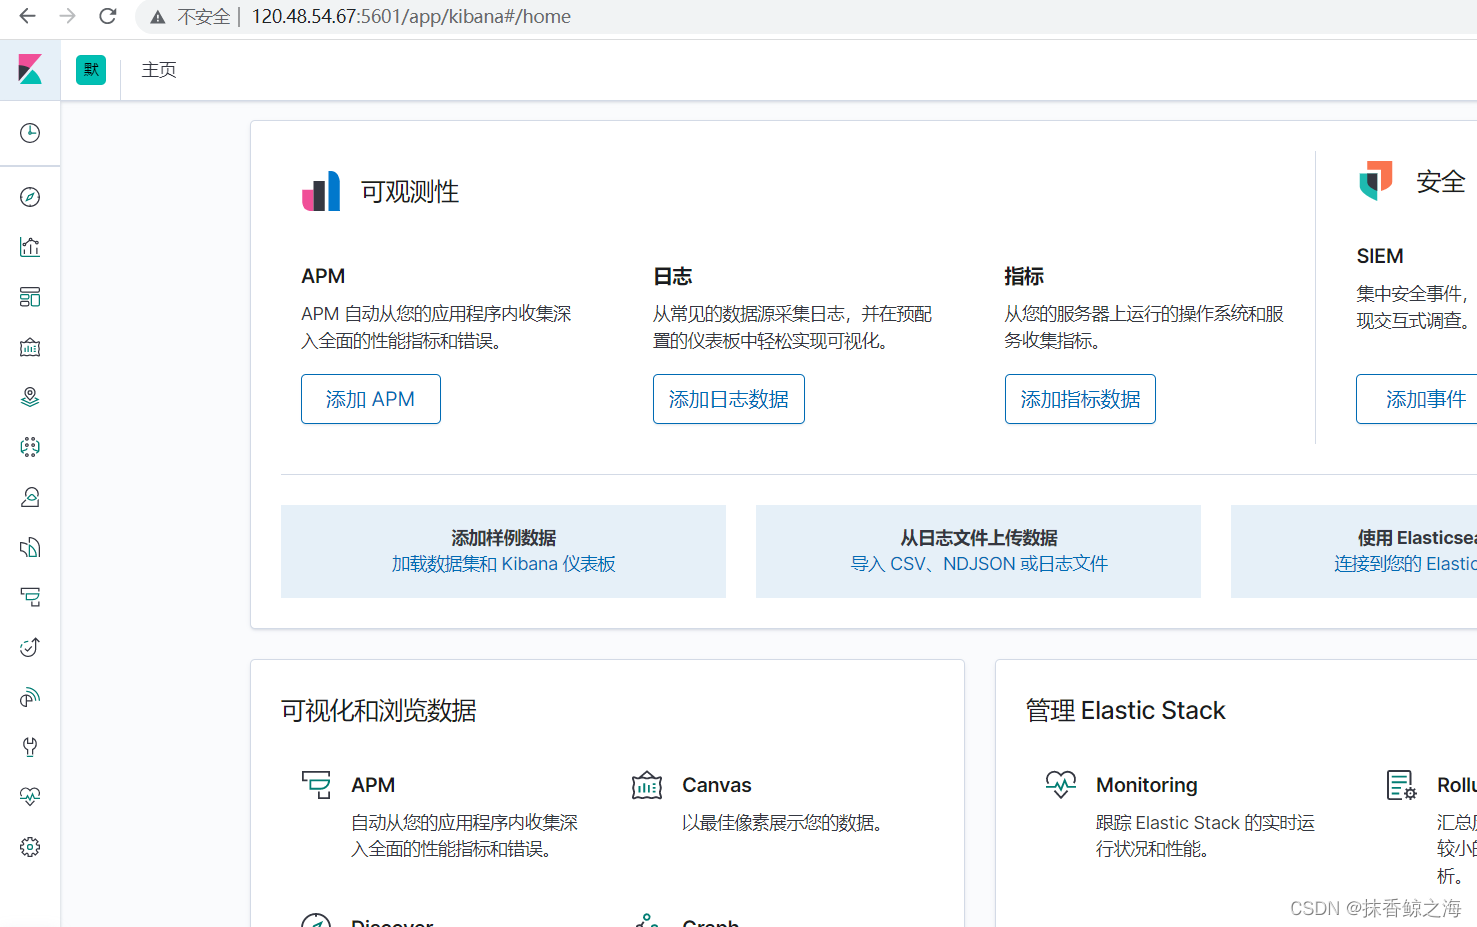Open the APM card title link

373,785
